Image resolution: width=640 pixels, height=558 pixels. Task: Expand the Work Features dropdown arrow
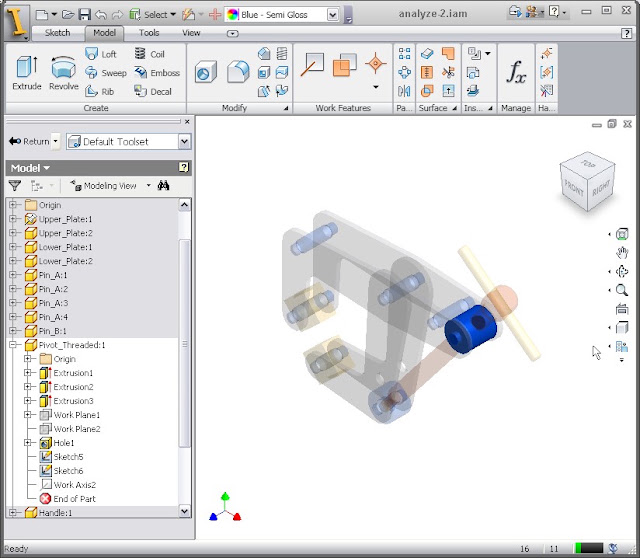(x=376, y=87)
